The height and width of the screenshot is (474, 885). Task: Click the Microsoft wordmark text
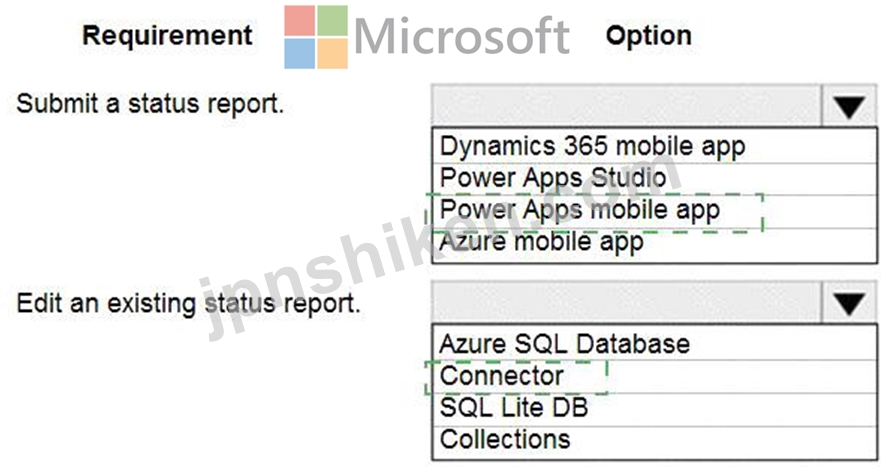click(462, 36)
